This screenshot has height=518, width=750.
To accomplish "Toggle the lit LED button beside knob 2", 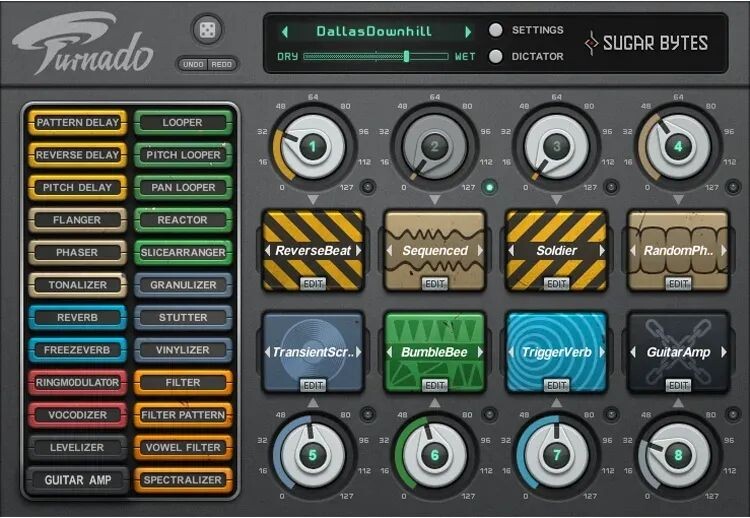I will pos(489,187).
